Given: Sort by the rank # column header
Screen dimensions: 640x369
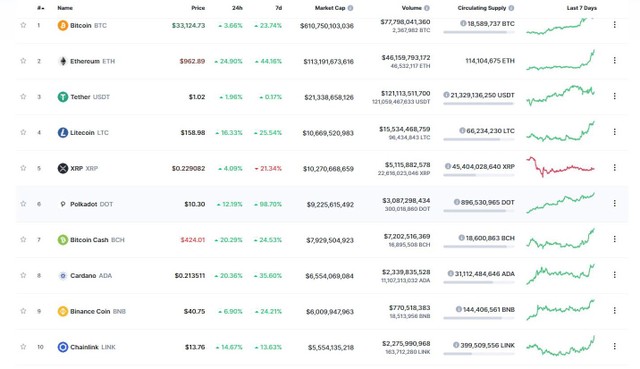Looking at the screenshot, I should 40,8.
